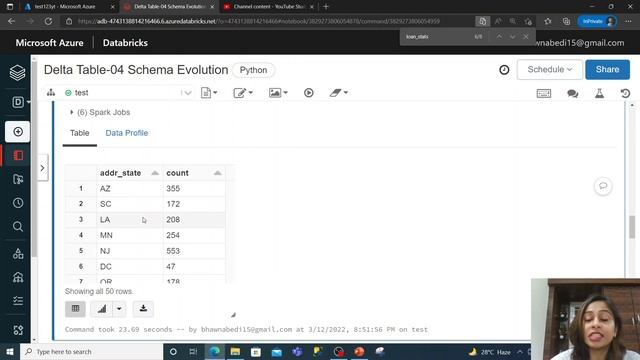This screenshot has height=360, width=640.
Task: Switch to the Data Profile tab
Action: (x=127, y=133)
